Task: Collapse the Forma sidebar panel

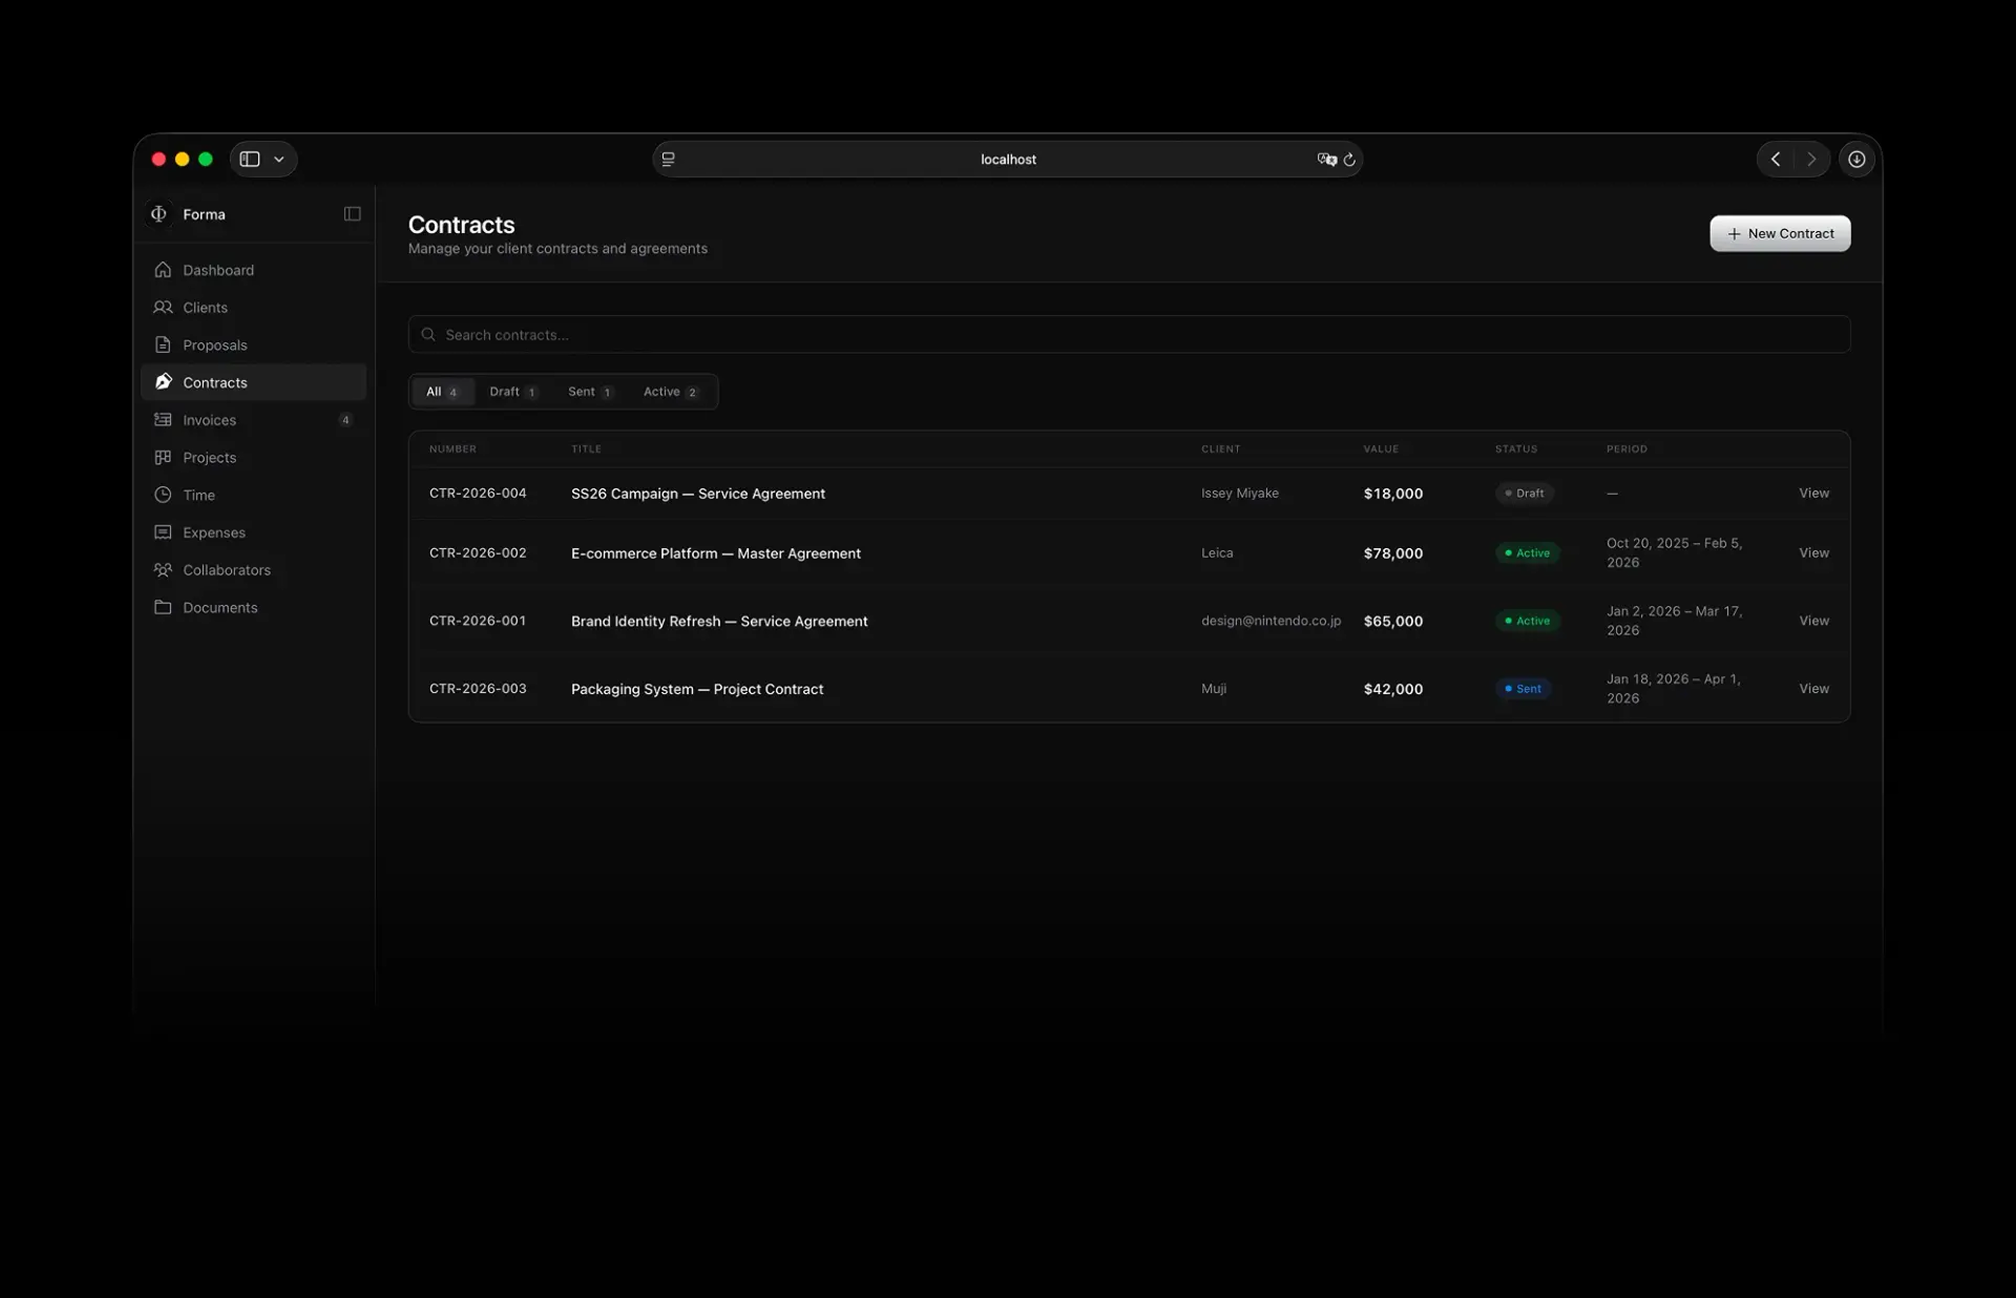Action: [x=352, y=214]
